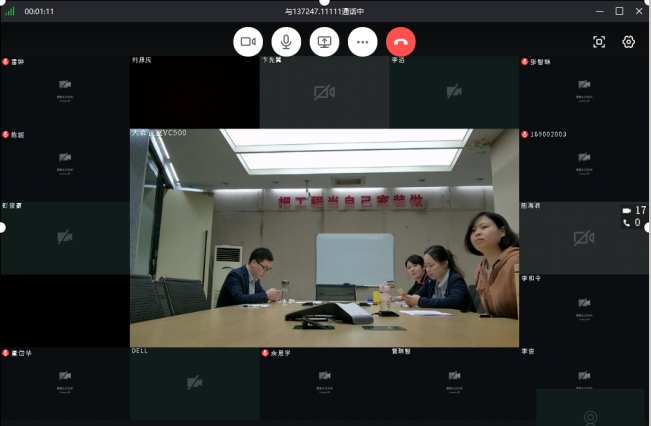Check the signal strength indicator
The width and height of the screenshot is (651, 426).
[10, 11]
